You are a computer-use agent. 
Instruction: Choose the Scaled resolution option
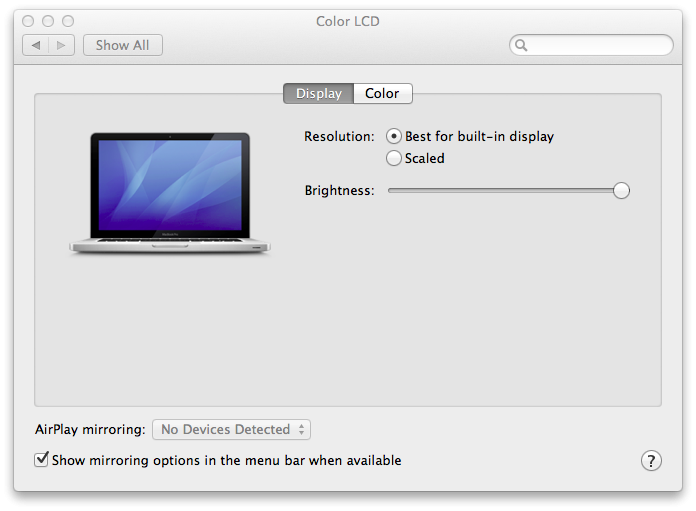coord(394,158)
